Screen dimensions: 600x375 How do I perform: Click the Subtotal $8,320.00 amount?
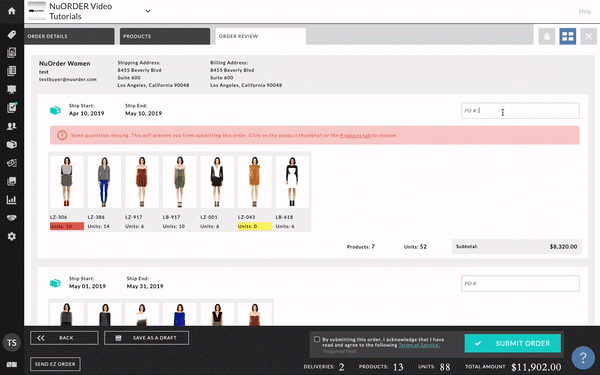pyautogui.click(x=563, y=247)
